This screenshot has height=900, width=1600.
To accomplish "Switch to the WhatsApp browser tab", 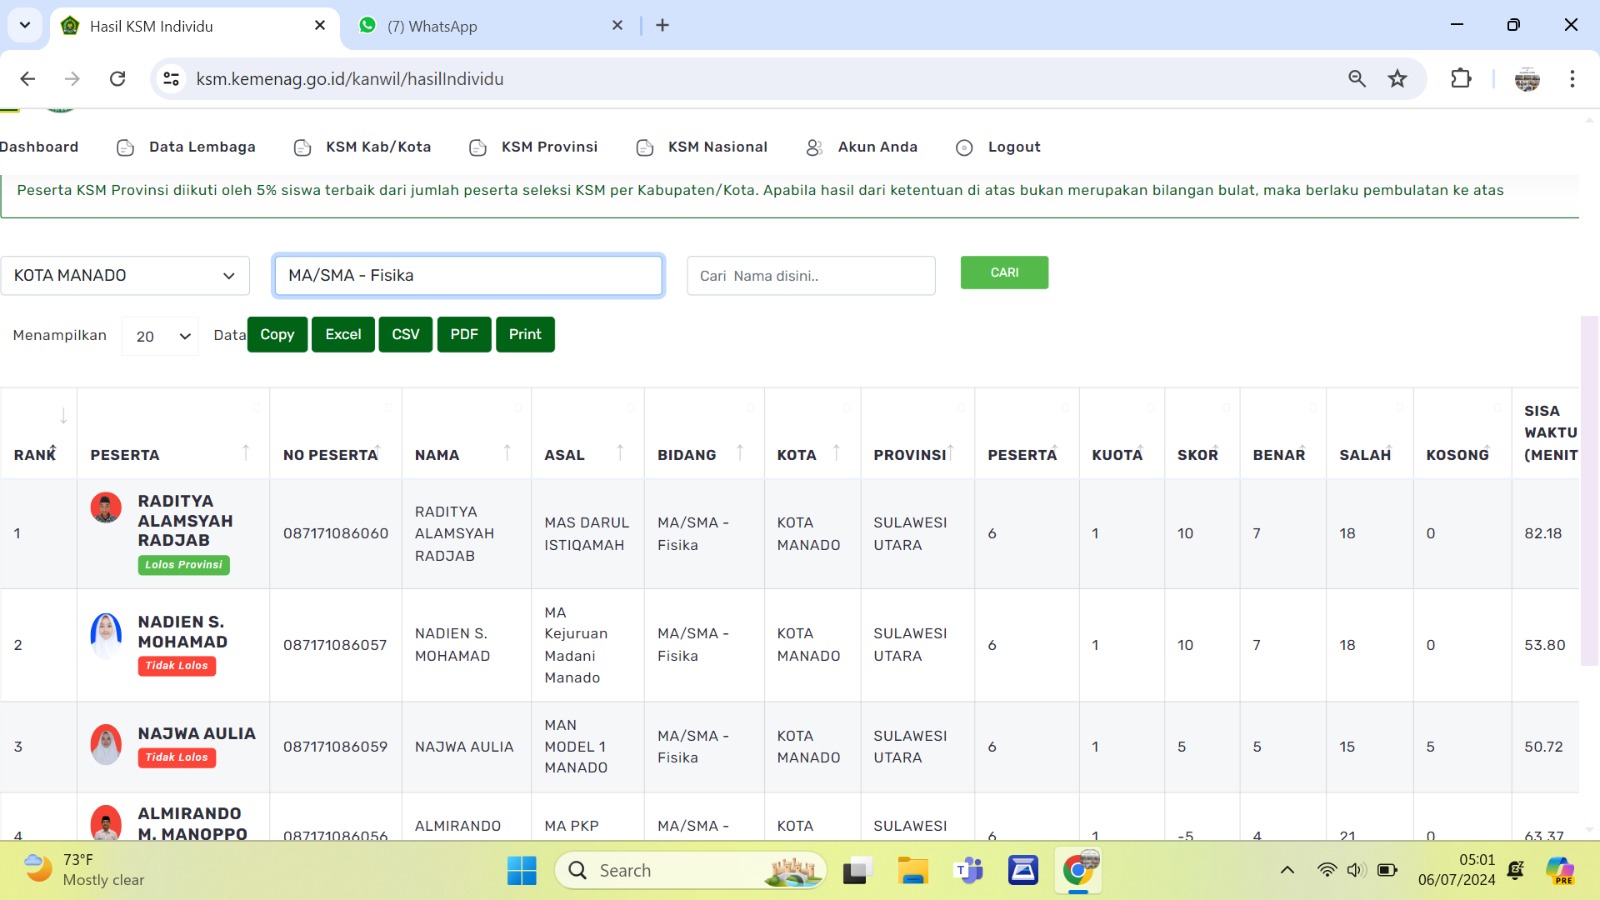I will point(432,27).
